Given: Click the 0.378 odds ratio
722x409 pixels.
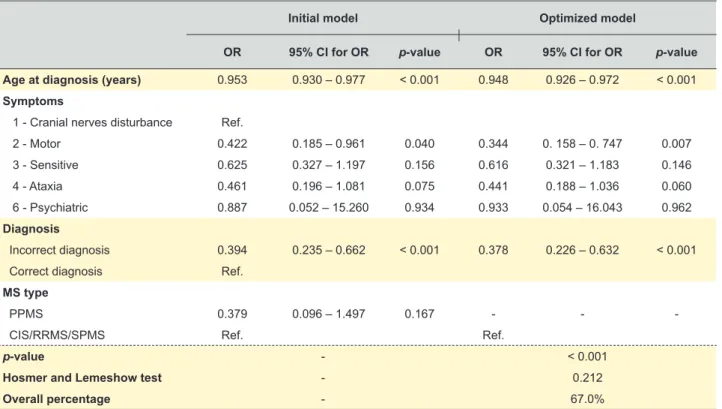Looking at the screenshot, I should point(493,250).
